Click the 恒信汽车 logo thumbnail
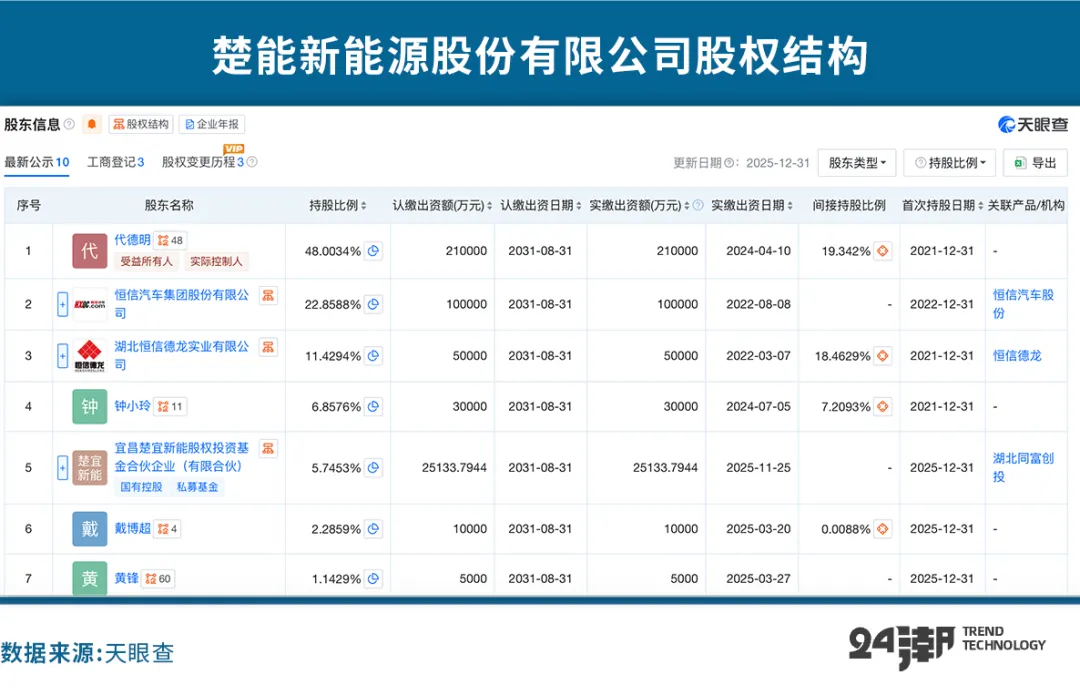This screenshot has width=1080, height=695. 90,304
